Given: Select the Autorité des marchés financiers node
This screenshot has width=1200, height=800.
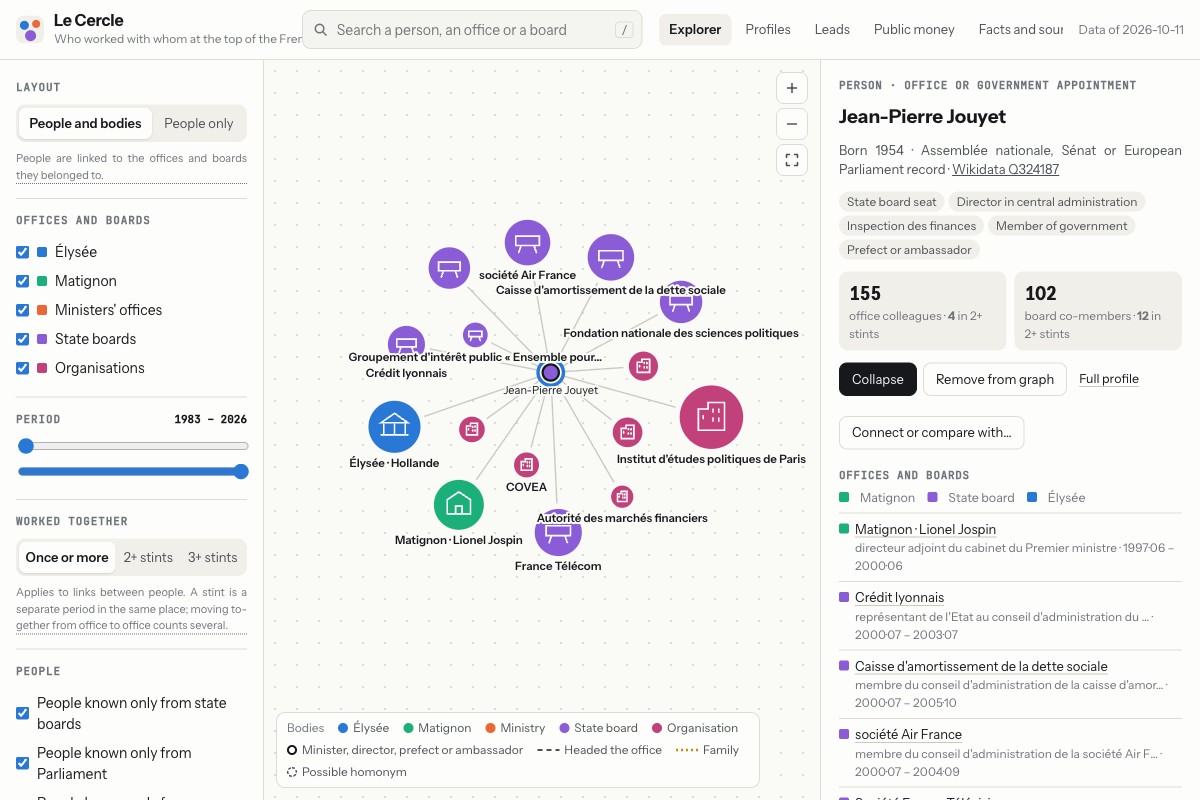Looking at the screenshot, I should pos(622,496).
